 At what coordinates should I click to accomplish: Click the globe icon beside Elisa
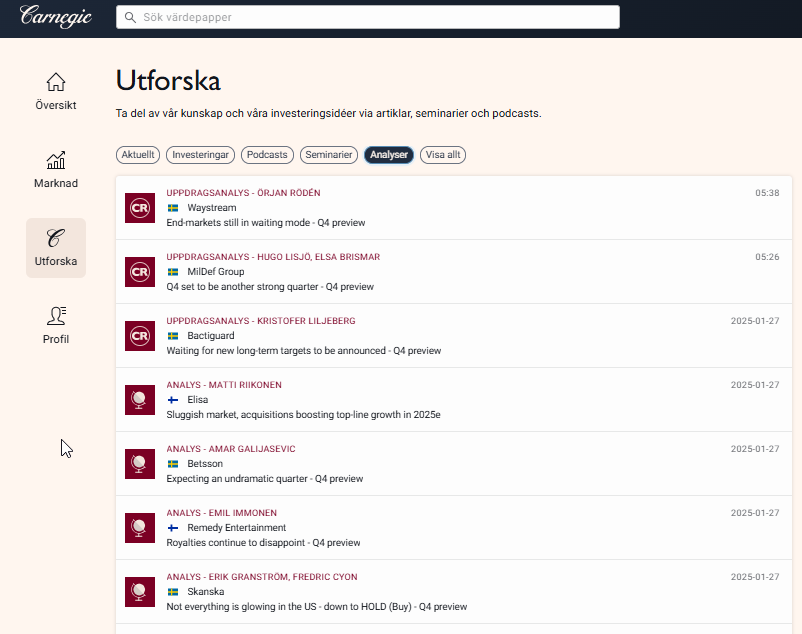(x=140, y=400)
